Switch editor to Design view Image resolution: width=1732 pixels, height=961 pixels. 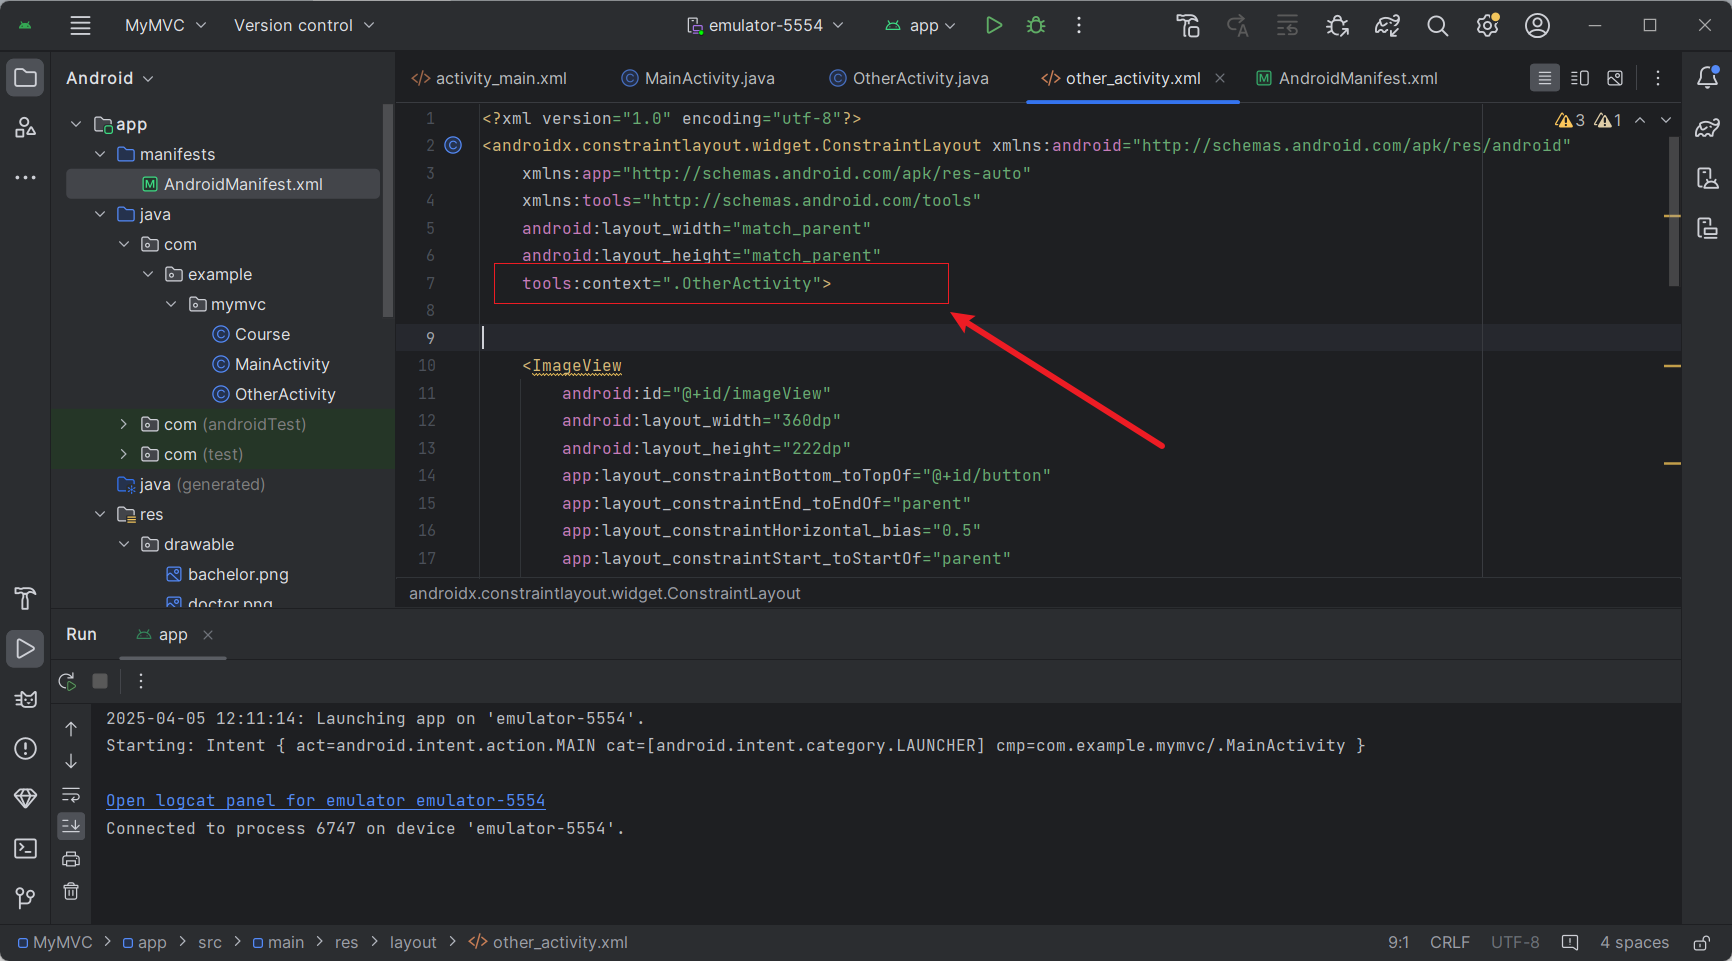tap(1615, 78)
